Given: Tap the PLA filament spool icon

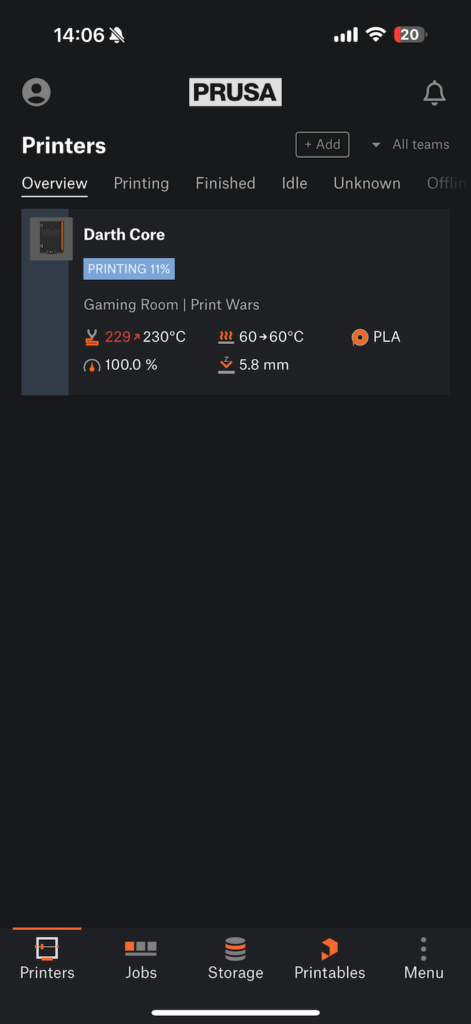Looking at the screenshot, I should click(x=359, y=338).
